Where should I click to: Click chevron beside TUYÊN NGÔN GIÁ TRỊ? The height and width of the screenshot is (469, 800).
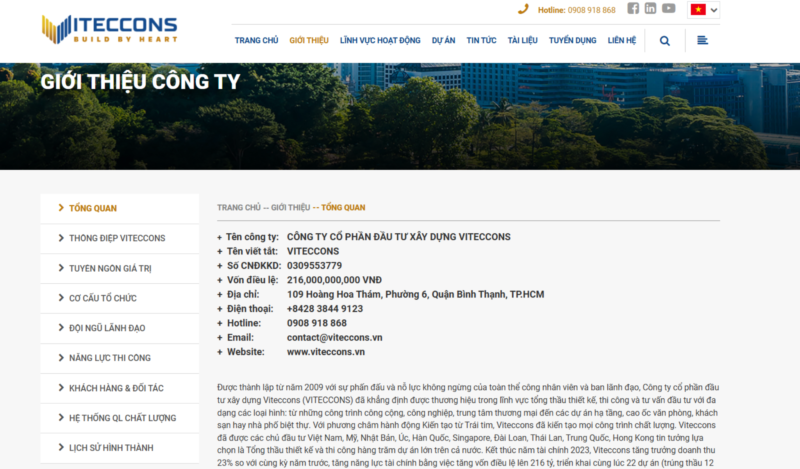coord(61,268)
